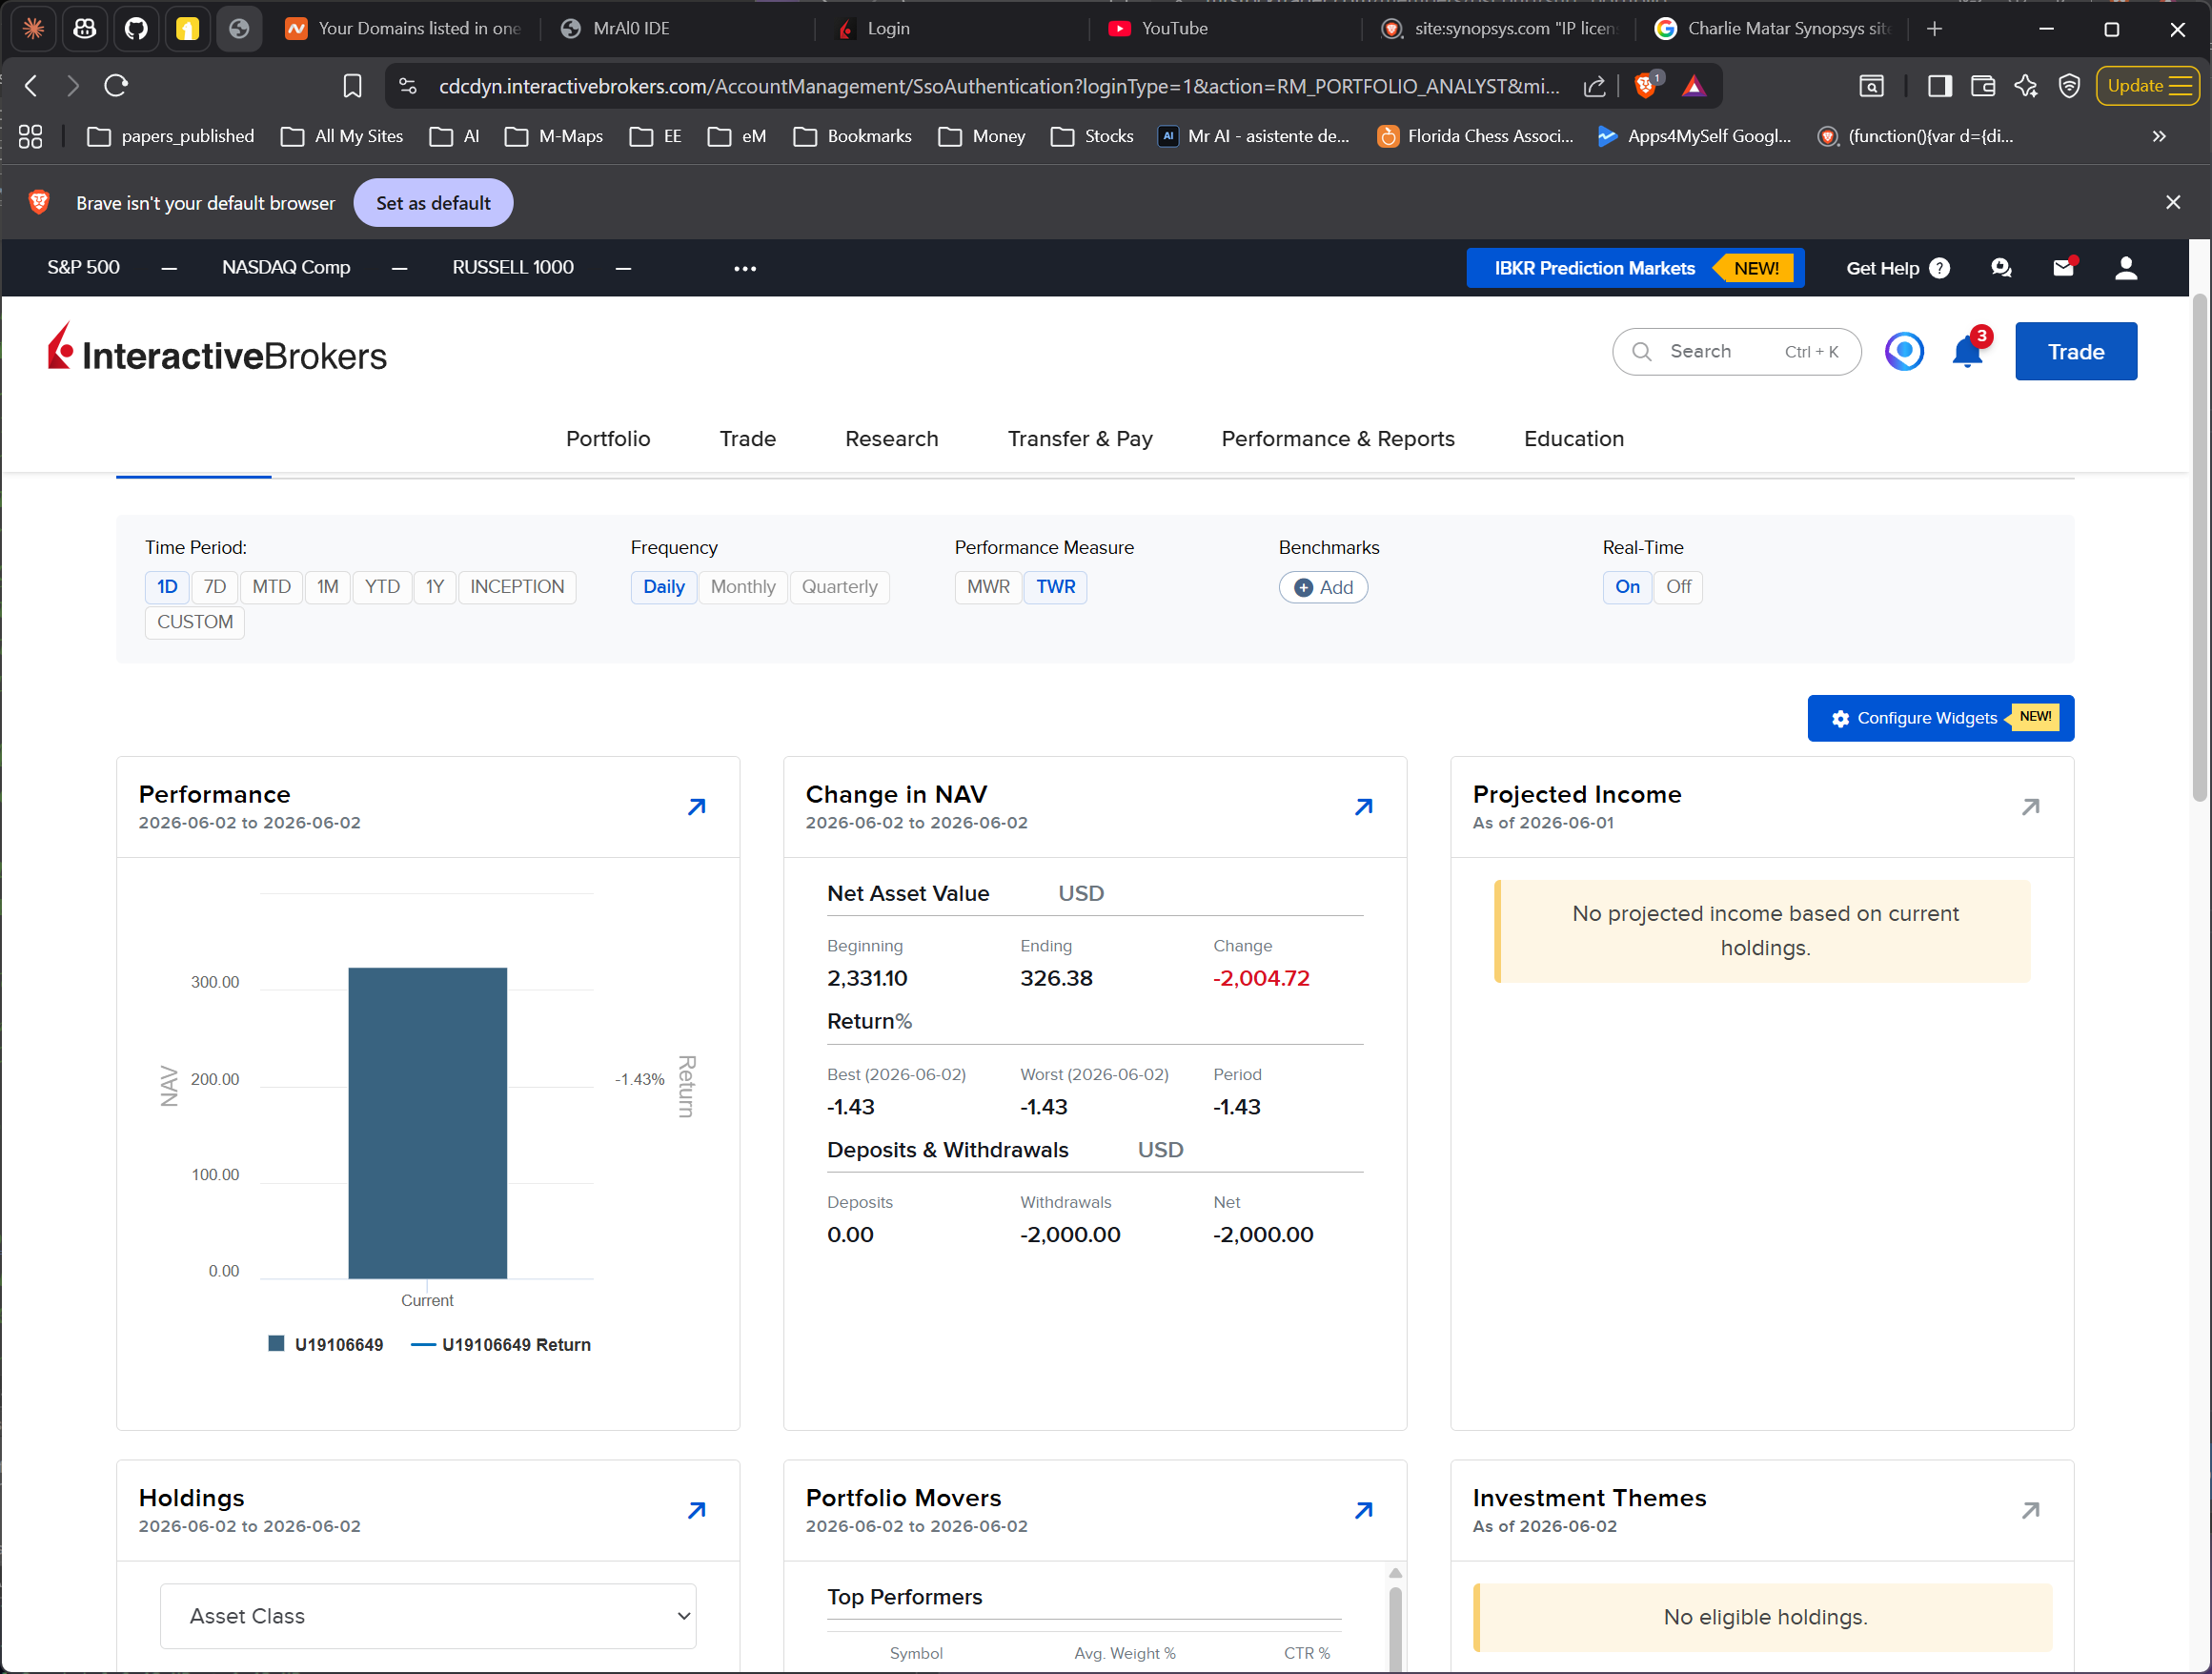Open the Research menu
Viewport: 2212px width, 1674px height.
click(x=892, y=439)
